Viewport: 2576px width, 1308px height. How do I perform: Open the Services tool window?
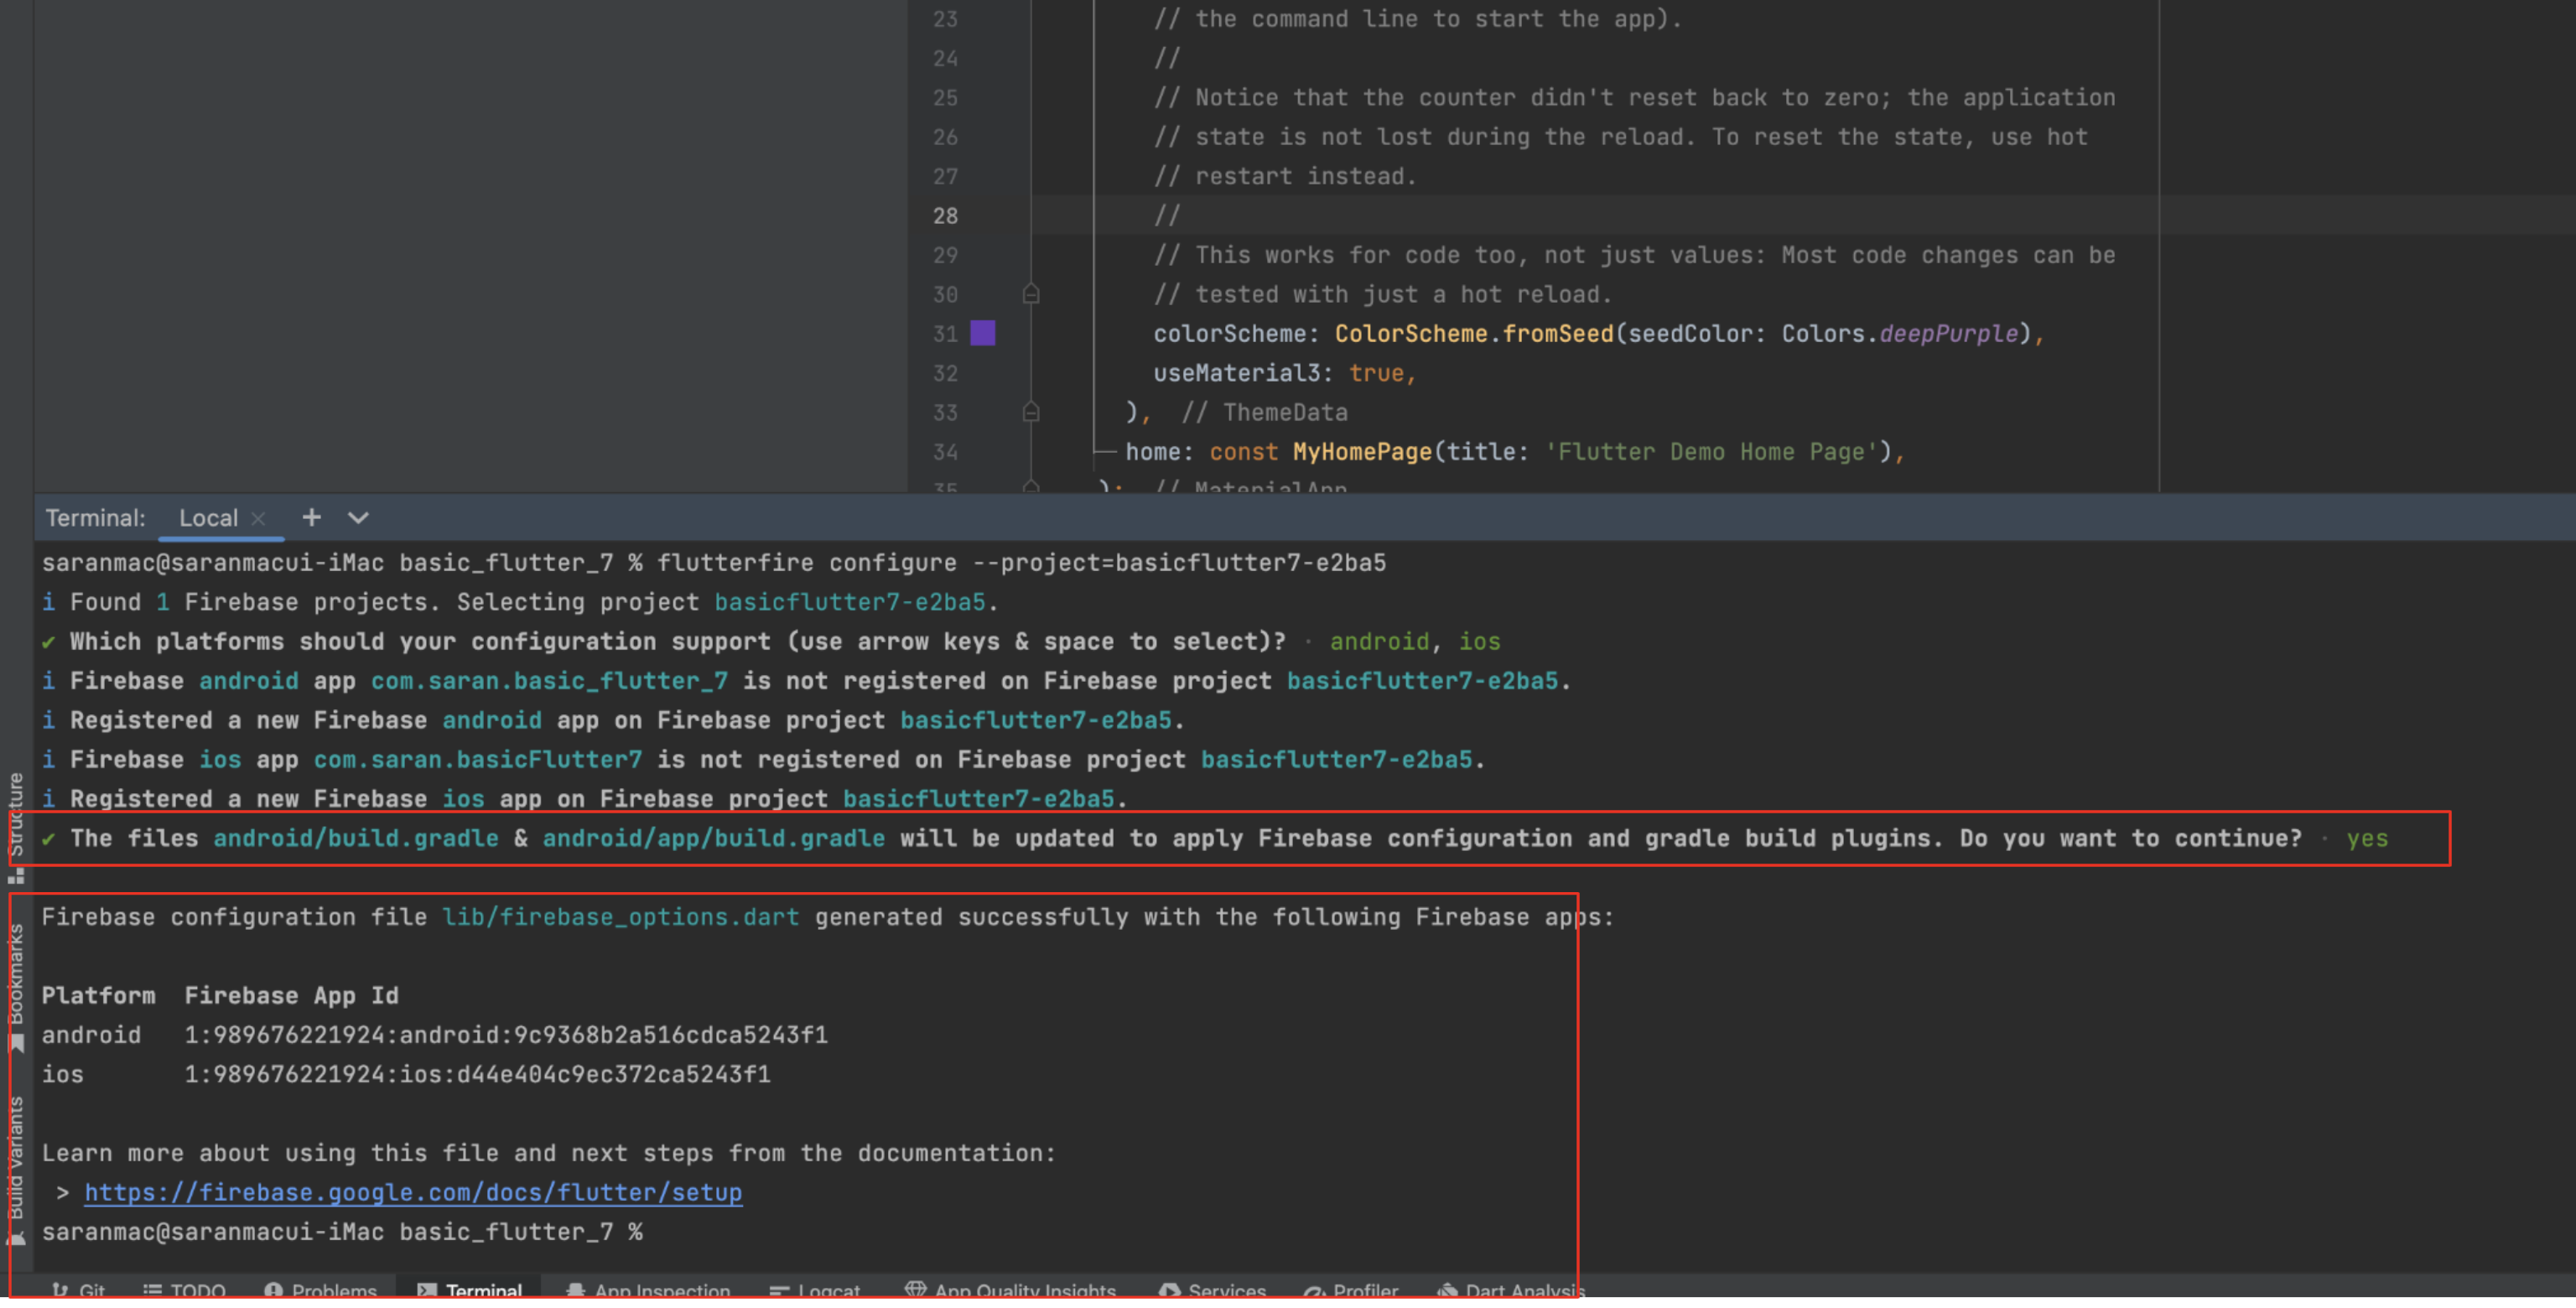coord(1214,1291)
